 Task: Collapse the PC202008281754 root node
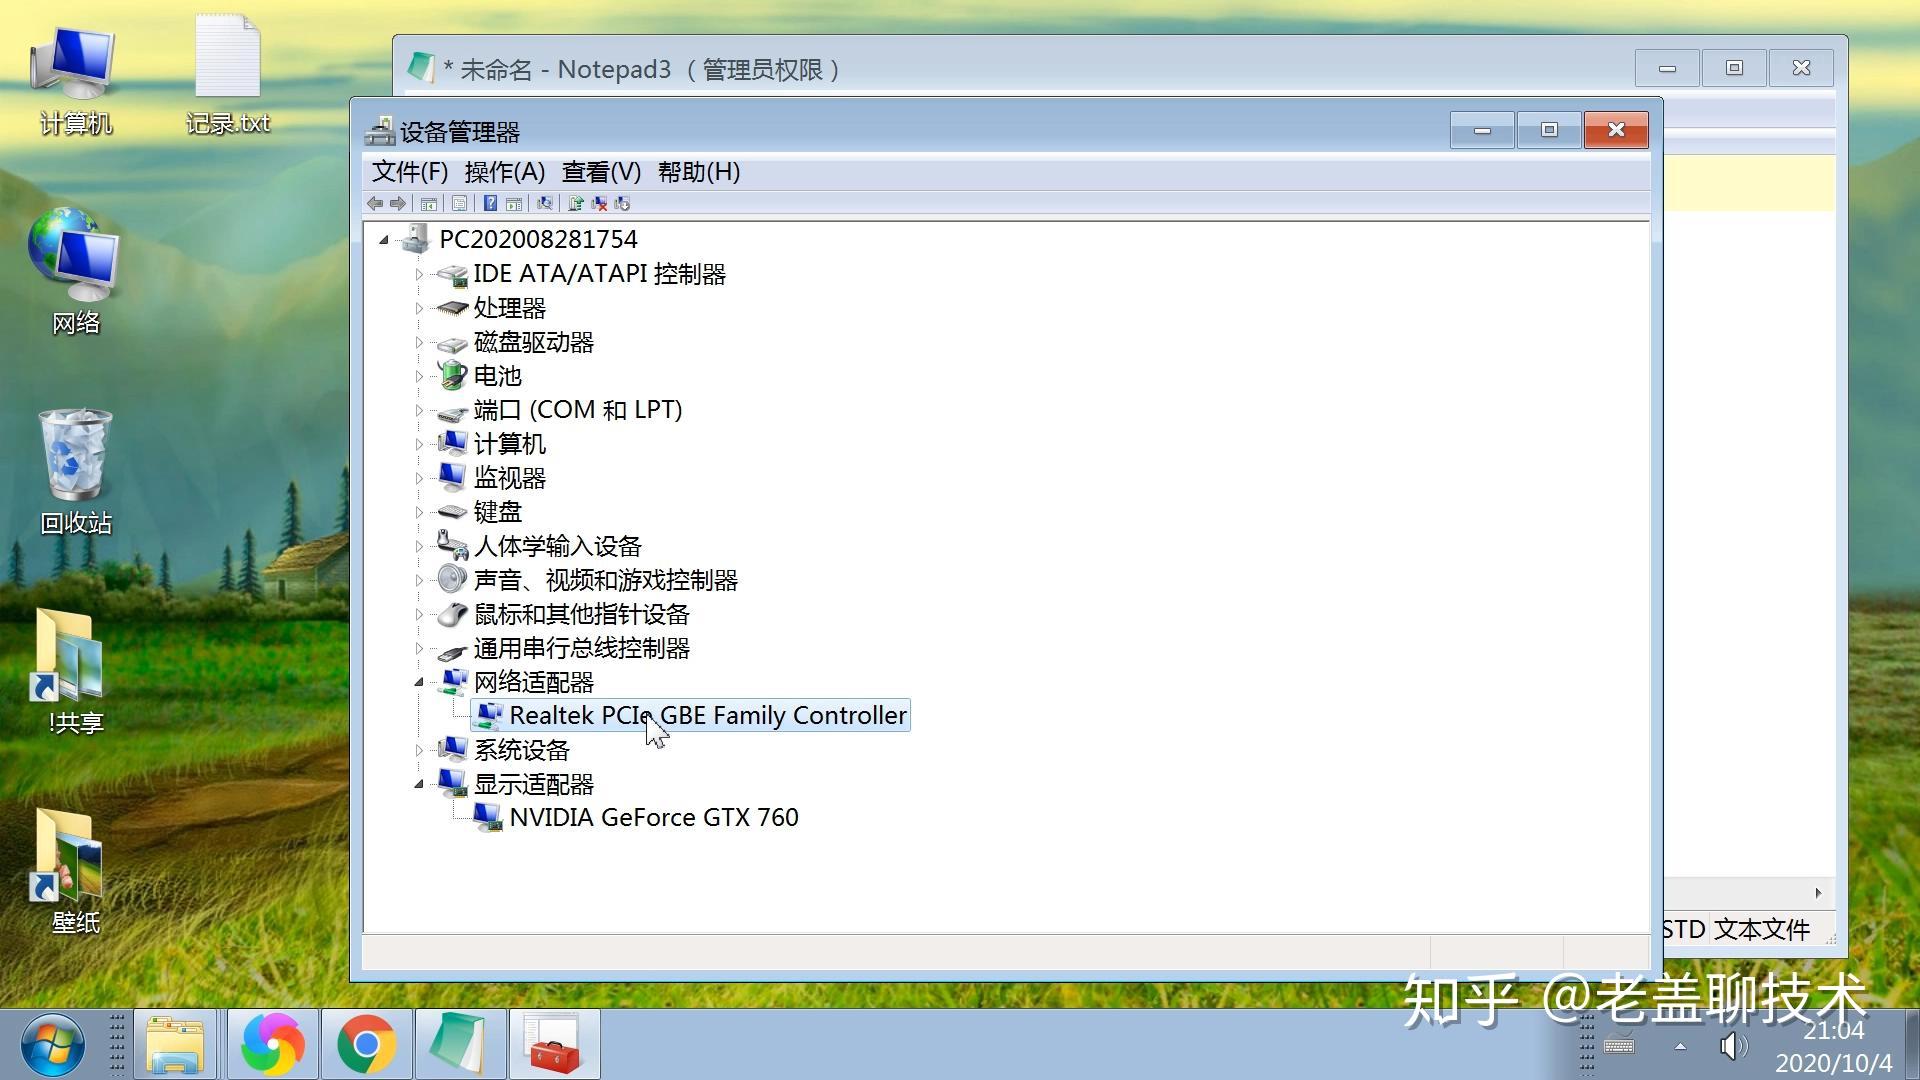click(384, 240)
